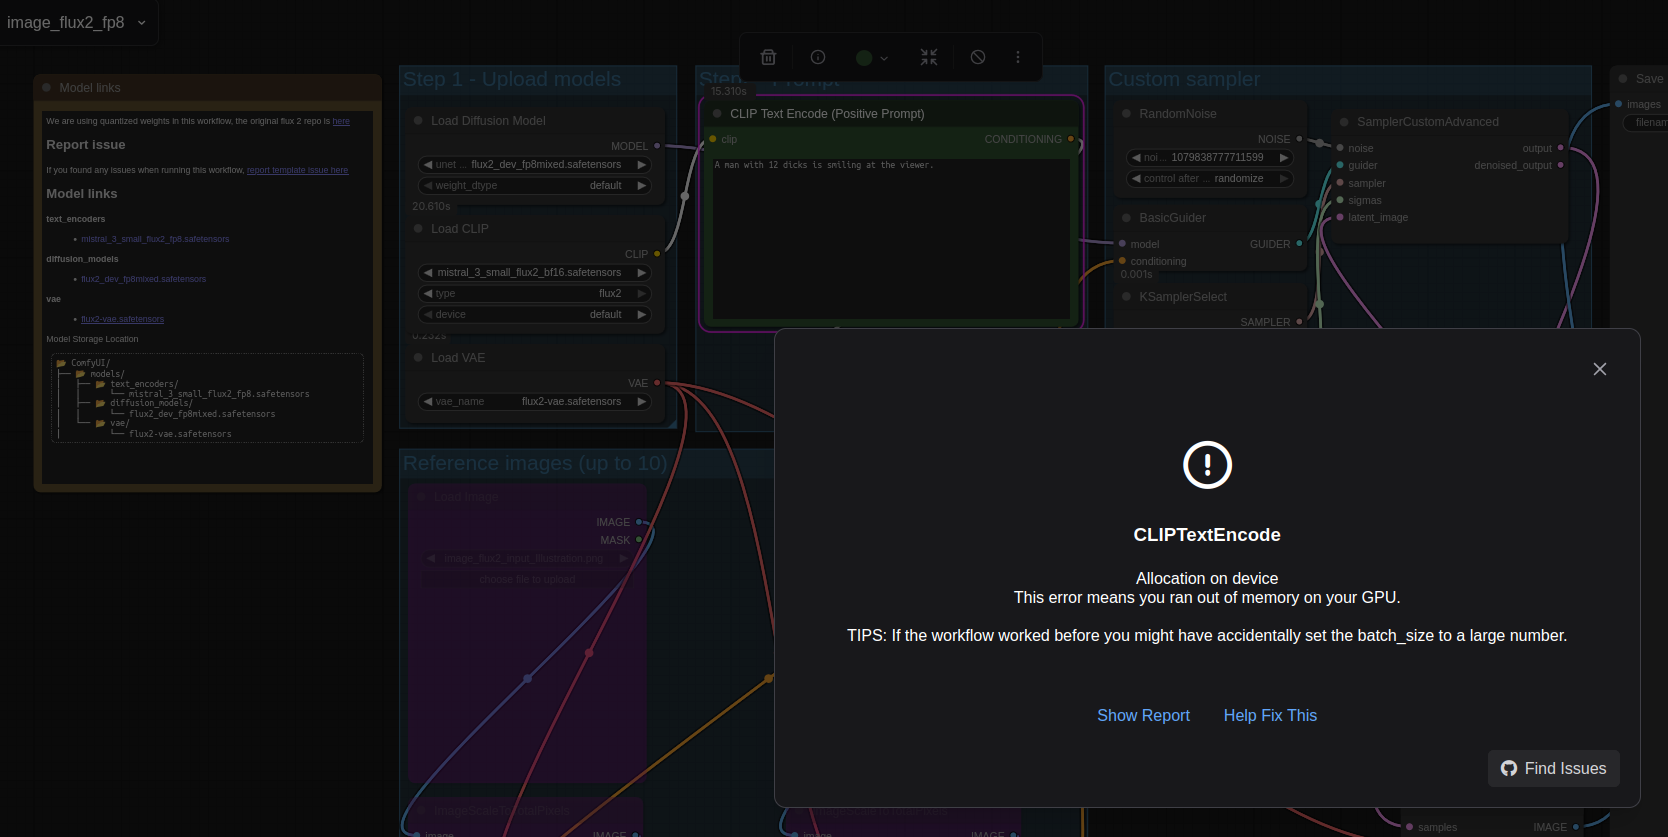Viewport: 1668px width, 837px height.
Task: Click sigmas input slot on SamplerCustomAdvanced
Action: 1340,200
